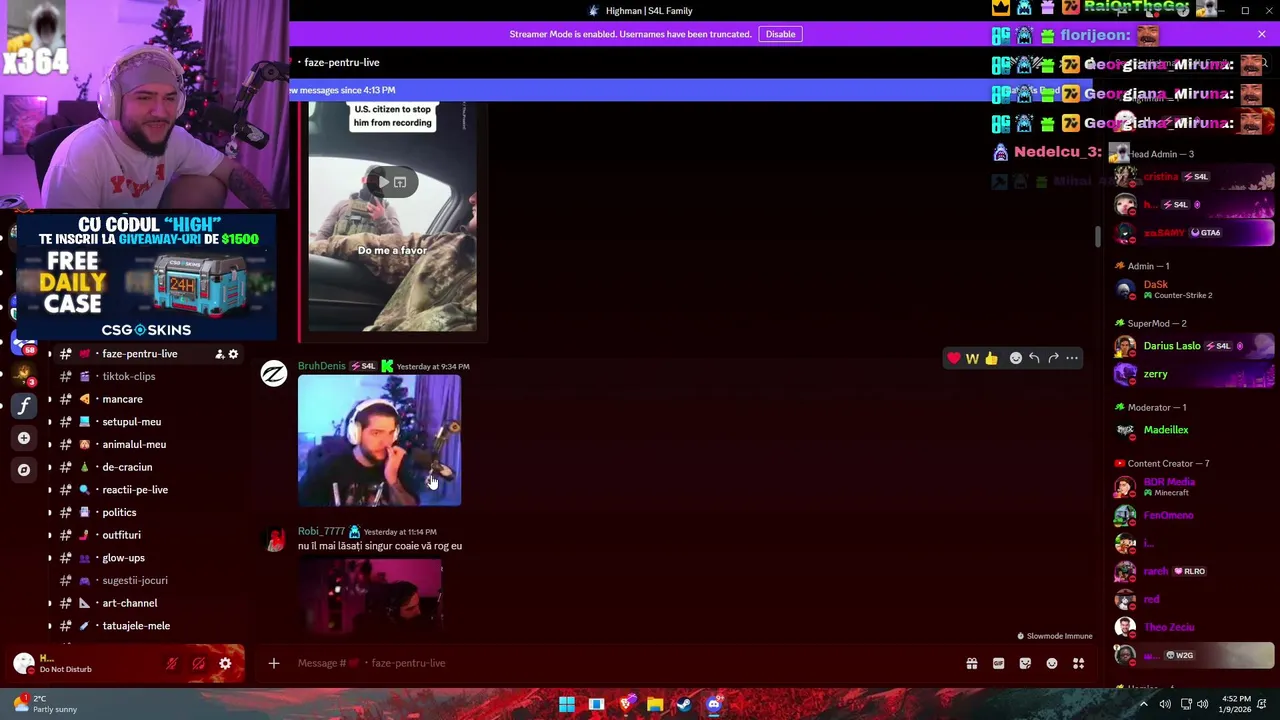The image size is (1280, 720).
Task: Open File Explorer from taskbar
Action: (655, 705)
